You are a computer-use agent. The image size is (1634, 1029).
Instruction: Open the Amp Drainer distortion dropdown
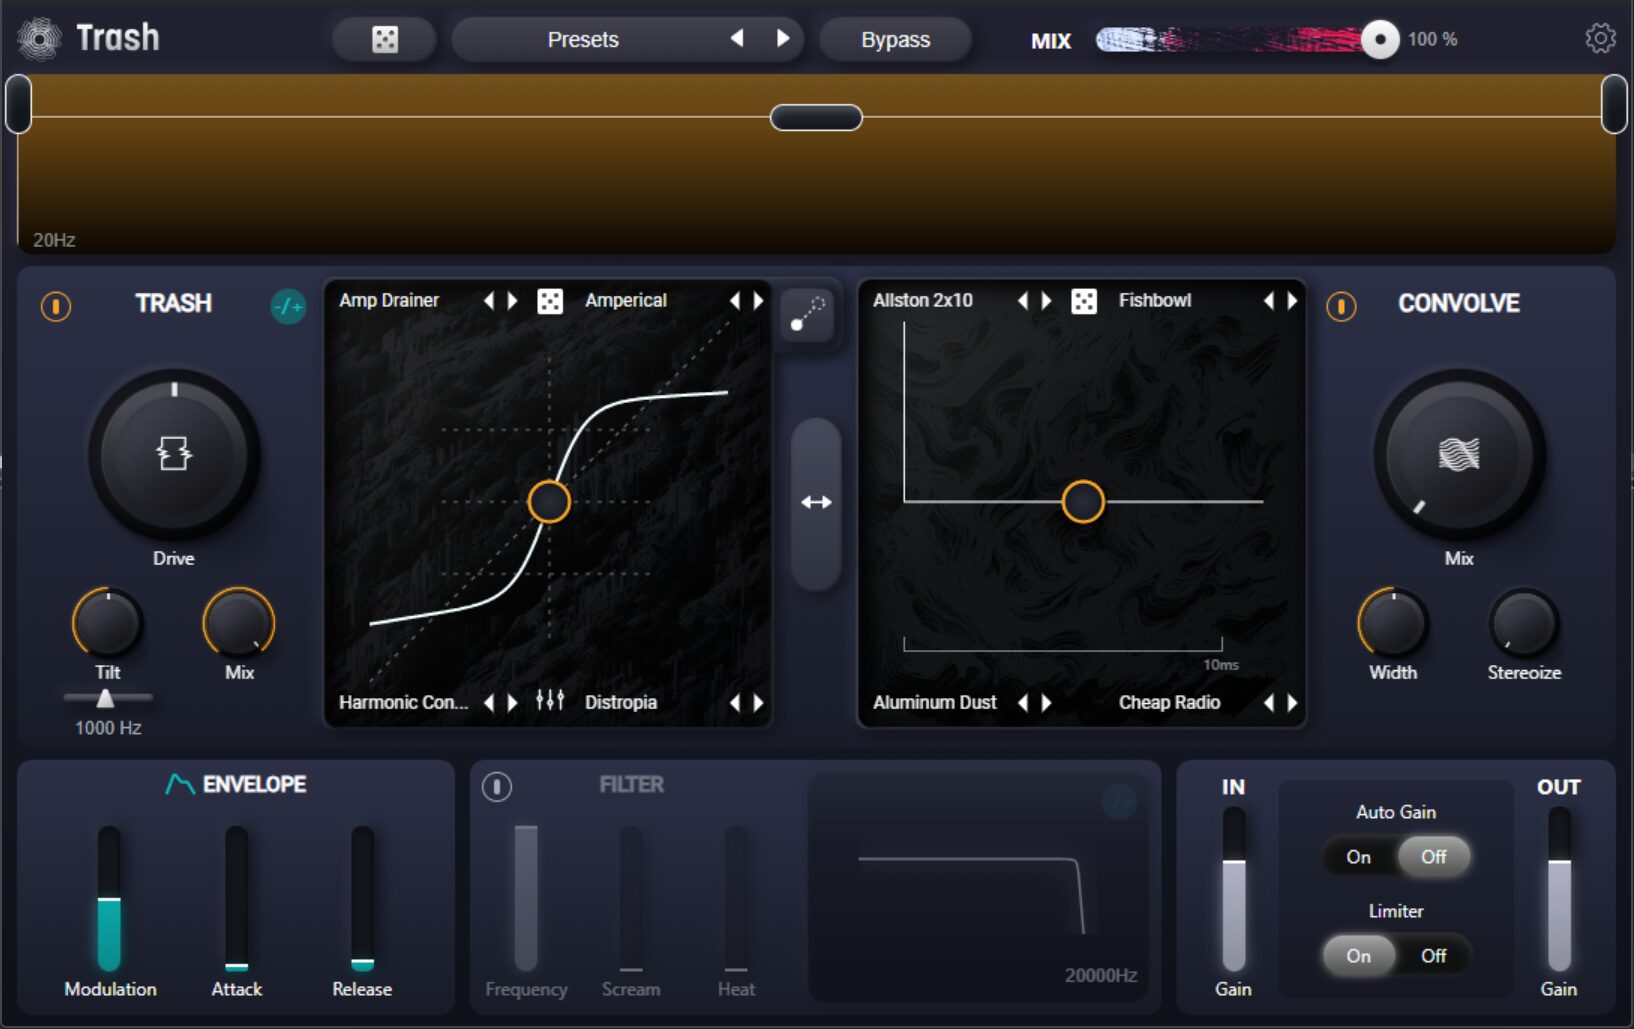coord(389,300)
